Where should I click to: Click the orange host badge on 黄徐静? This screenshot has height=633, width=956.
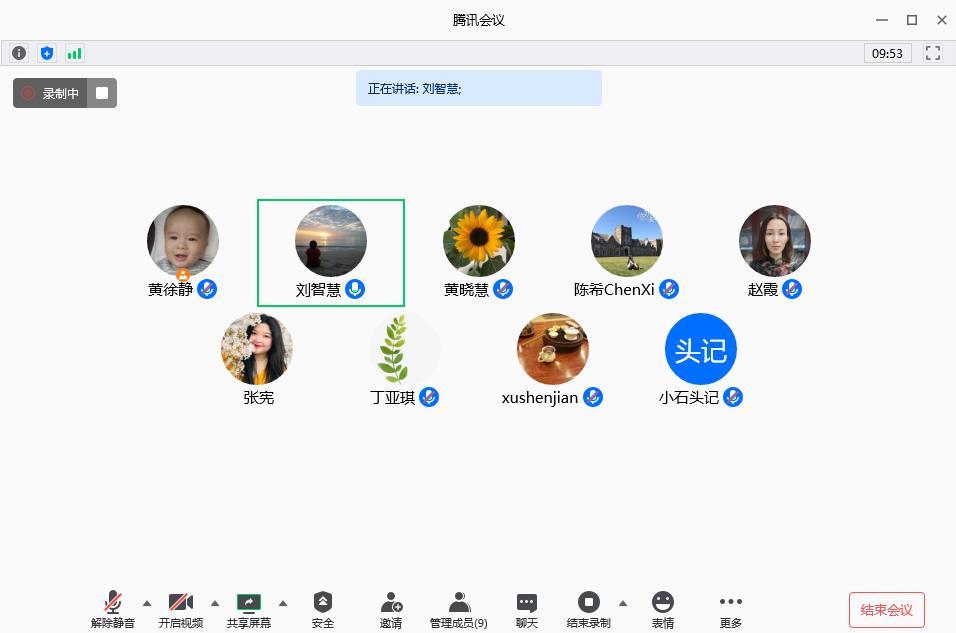183,274
